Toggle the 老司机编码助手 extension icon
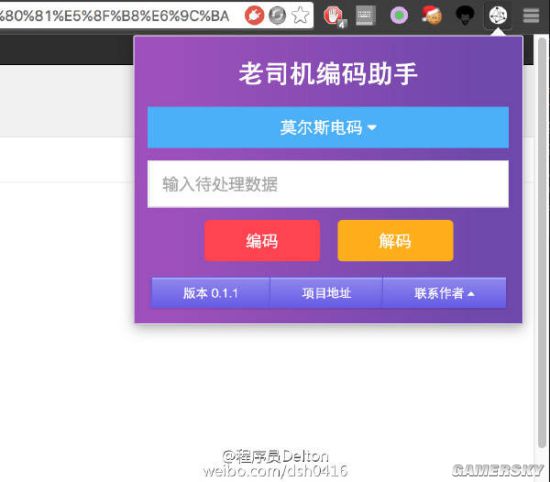The width and height of the screenshot is (550, 482). click(498, 16)
